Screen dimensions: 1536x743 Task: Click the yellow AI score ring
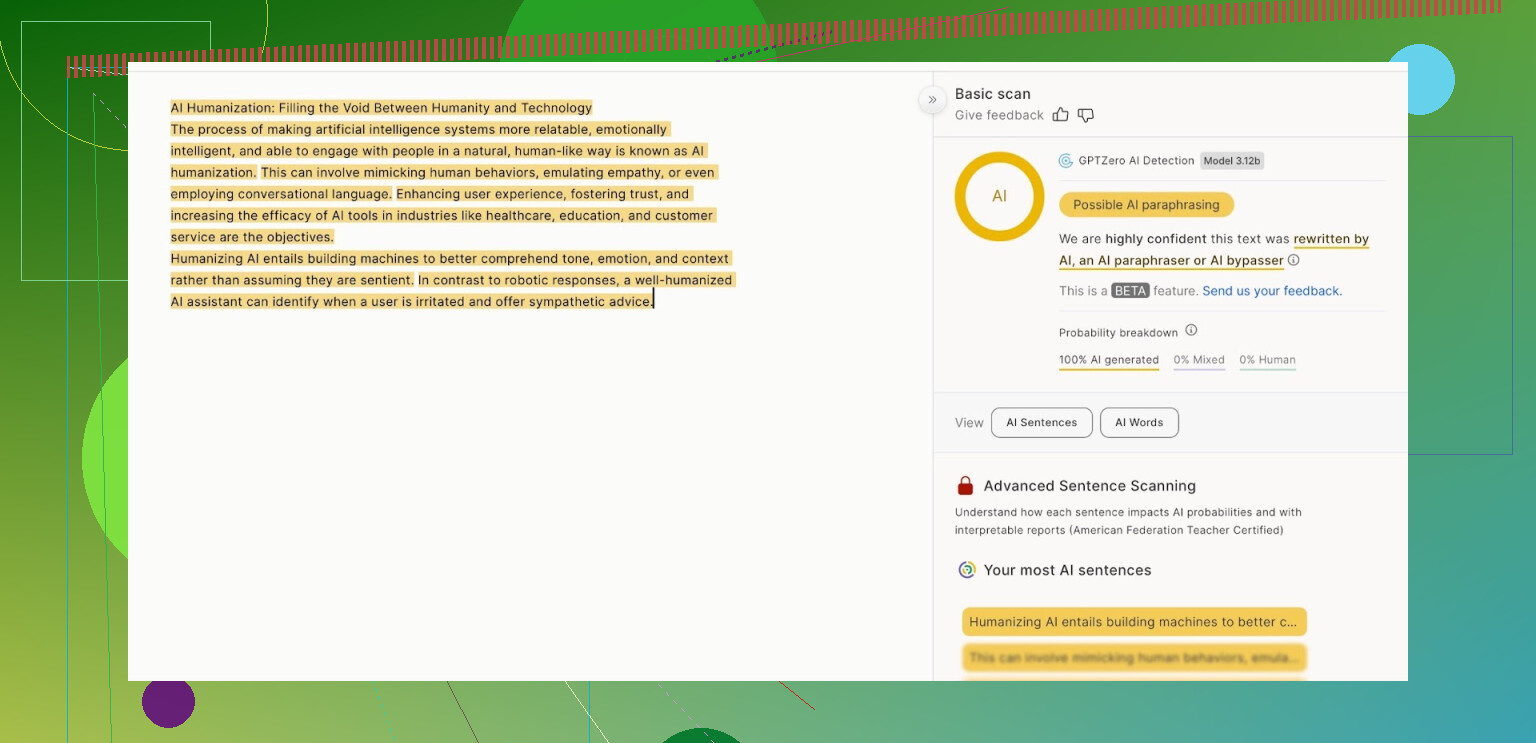[x=999, y=196]
